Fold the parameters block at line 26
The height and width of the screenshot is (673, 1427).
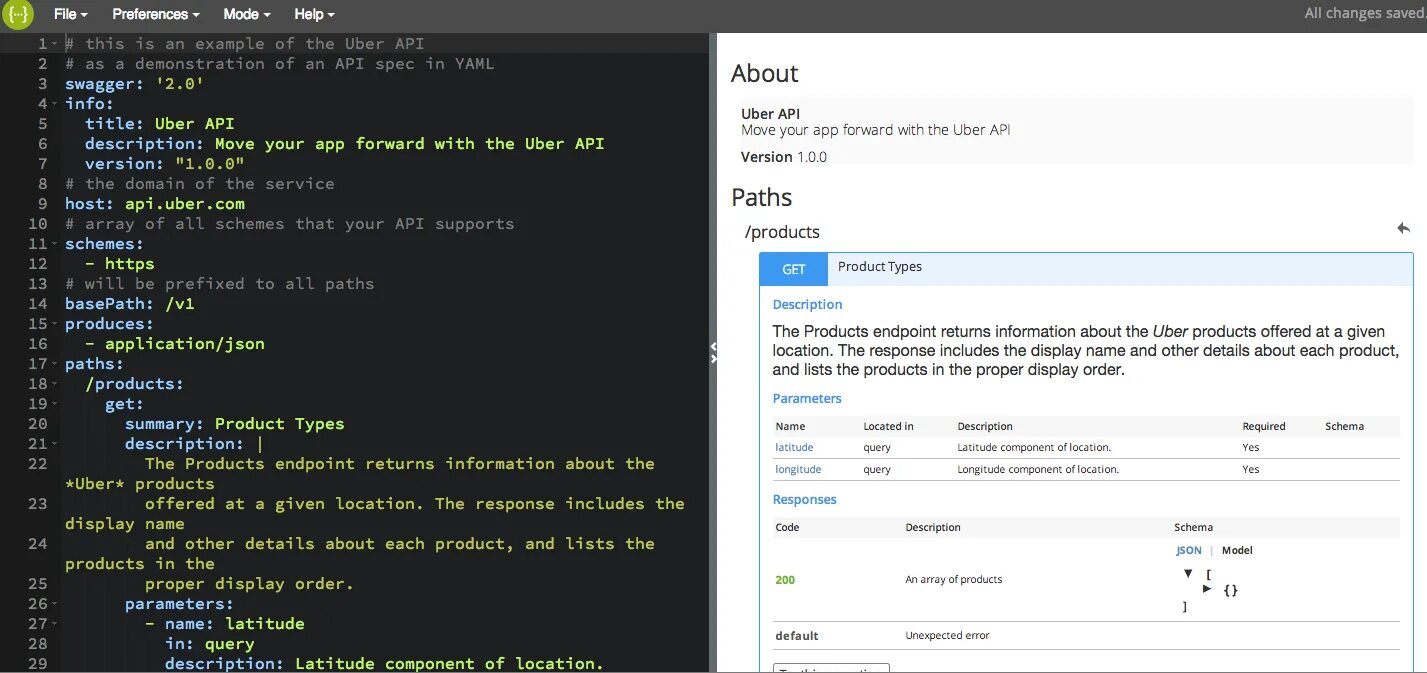(x=56, y=604)
